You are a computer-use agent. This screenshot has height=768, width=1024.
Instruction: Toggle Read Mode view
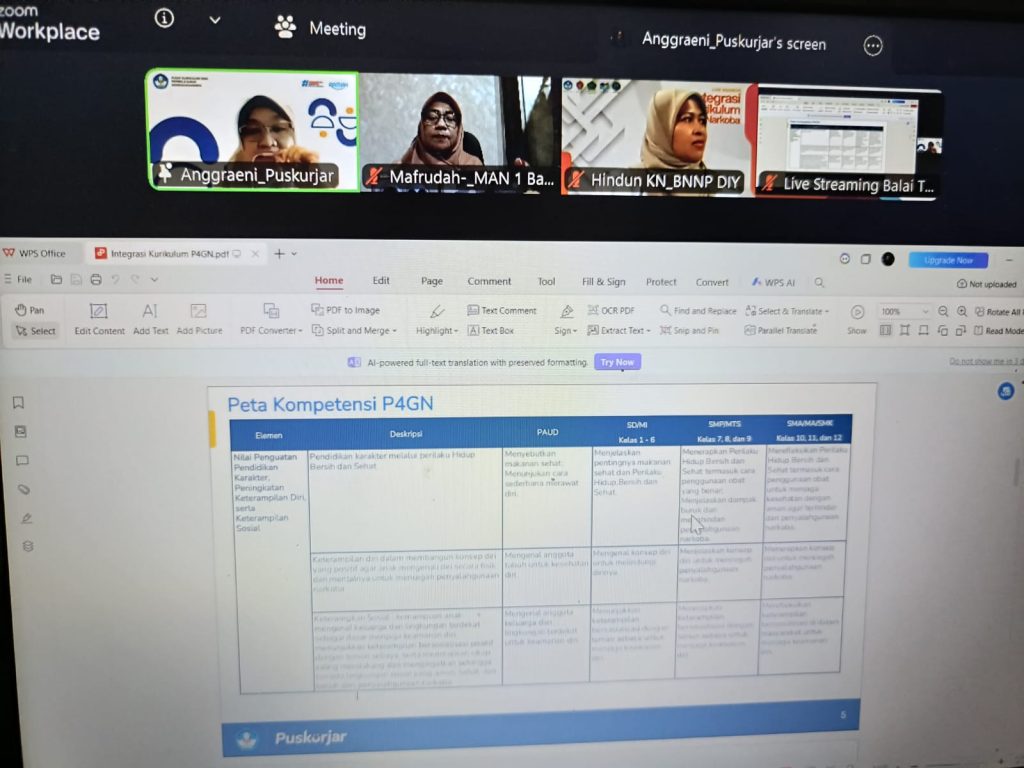point(998,331)
